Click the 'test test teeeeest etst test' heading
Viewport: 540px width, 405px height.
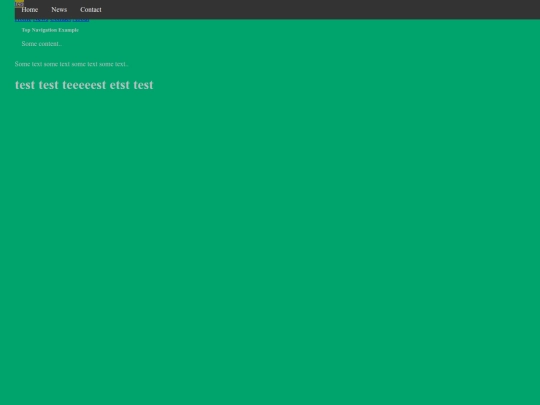tap(84, 85)
